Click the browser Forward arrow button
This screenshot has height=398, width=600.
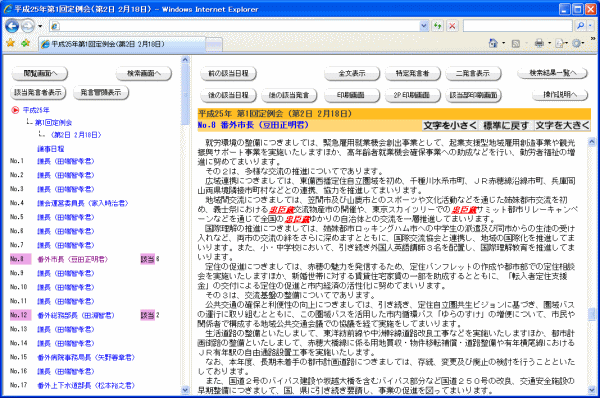28,26
